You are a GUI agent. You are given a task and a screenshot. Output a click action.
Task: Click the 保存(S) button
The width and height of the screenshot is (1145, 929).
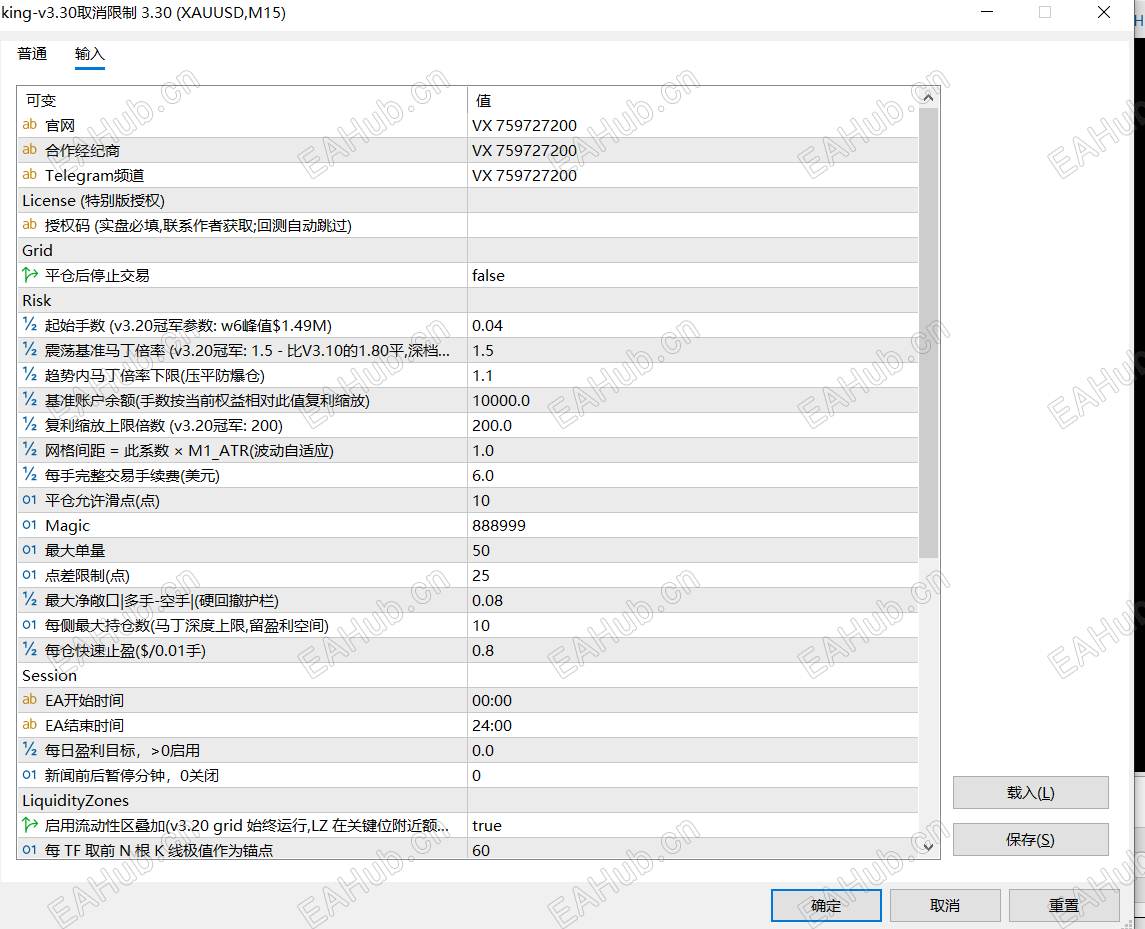click(x=1030, y=839)
